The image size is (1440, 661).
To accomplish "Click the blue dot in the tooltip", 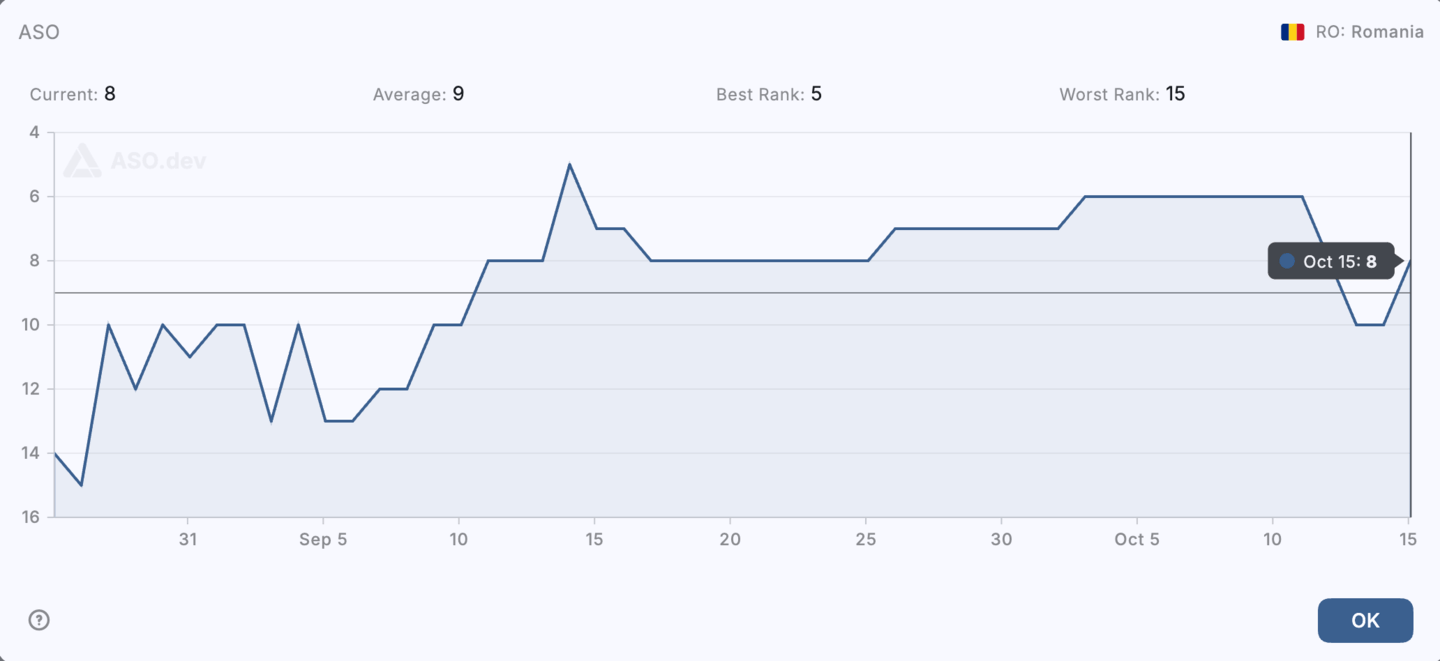I will [1287, 261].
